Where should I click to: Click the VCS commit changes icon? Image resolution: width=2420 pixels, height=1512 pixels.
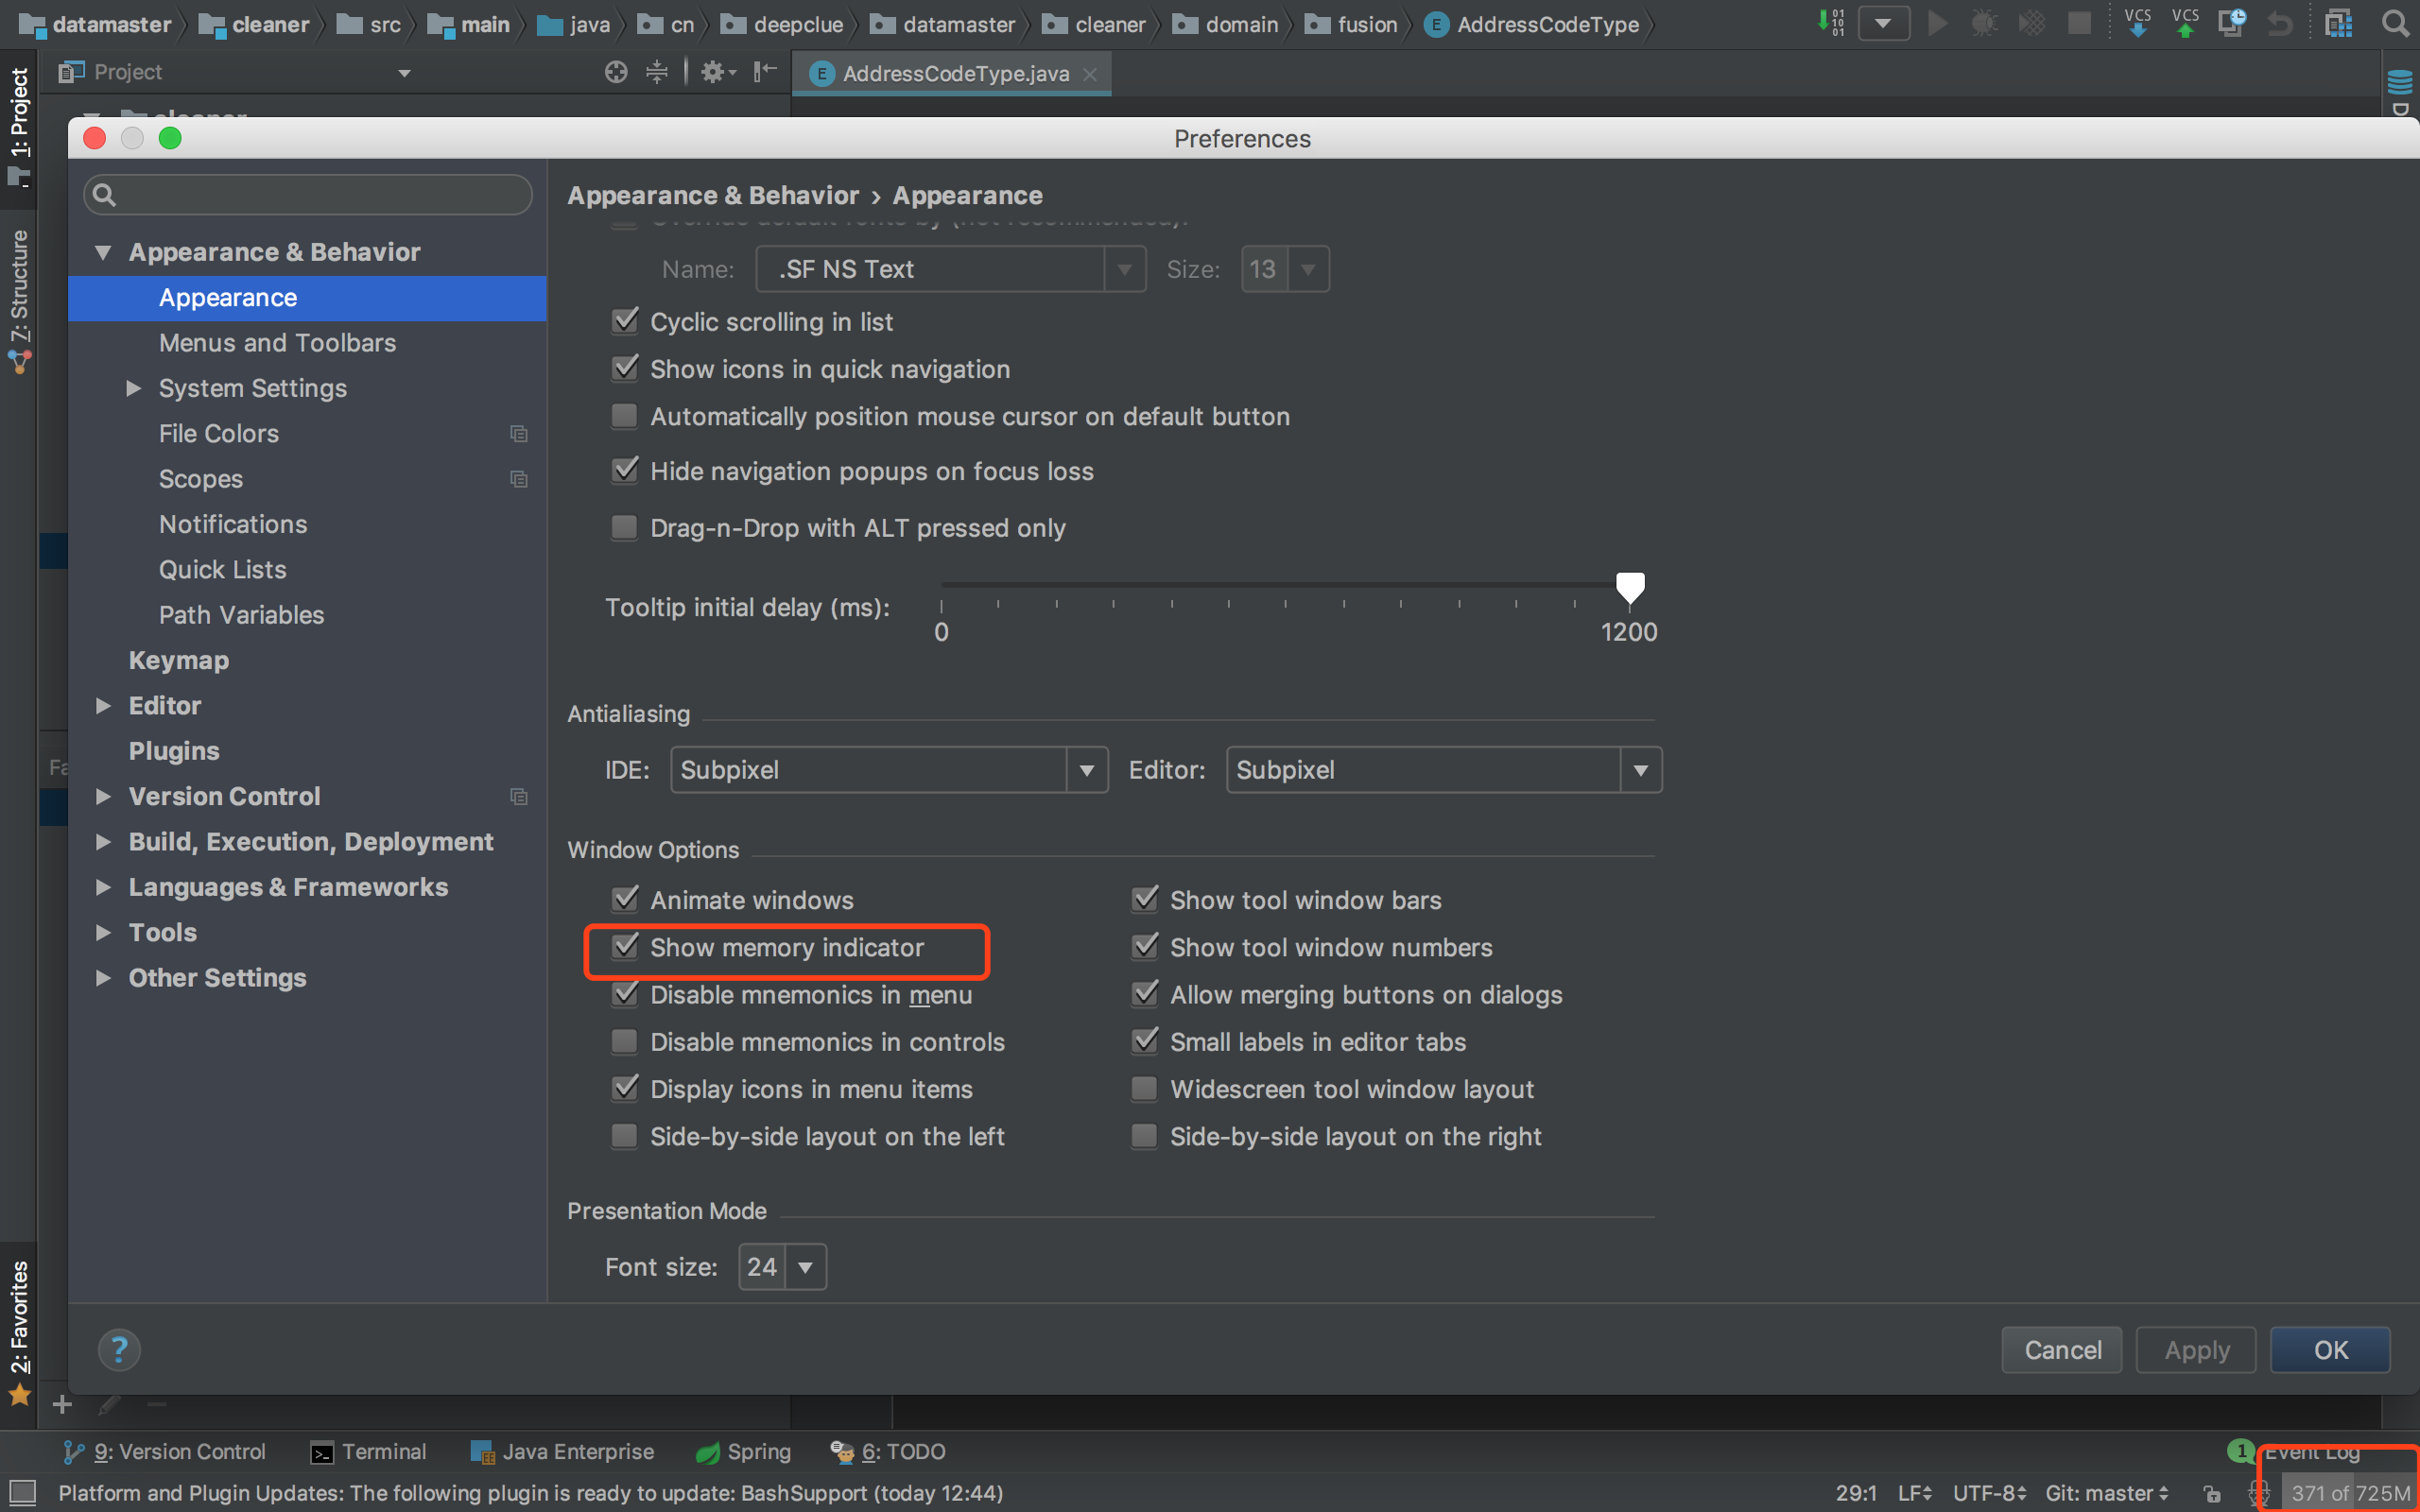coord(2185,23)
